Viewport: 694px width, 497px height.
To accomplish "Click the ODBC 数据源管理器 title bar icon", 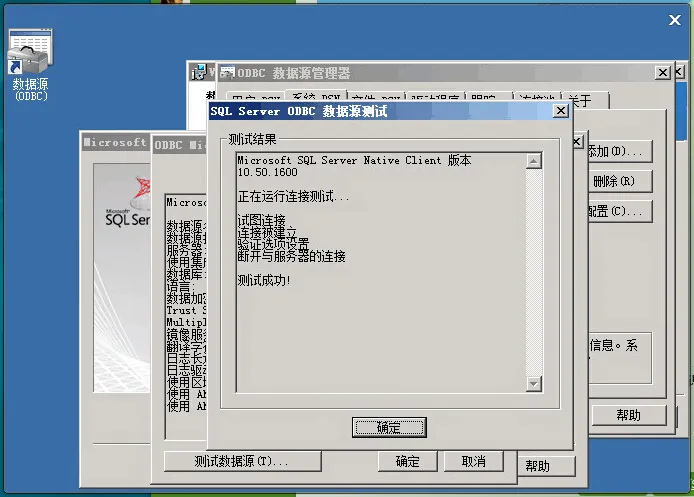I will 227,72.
